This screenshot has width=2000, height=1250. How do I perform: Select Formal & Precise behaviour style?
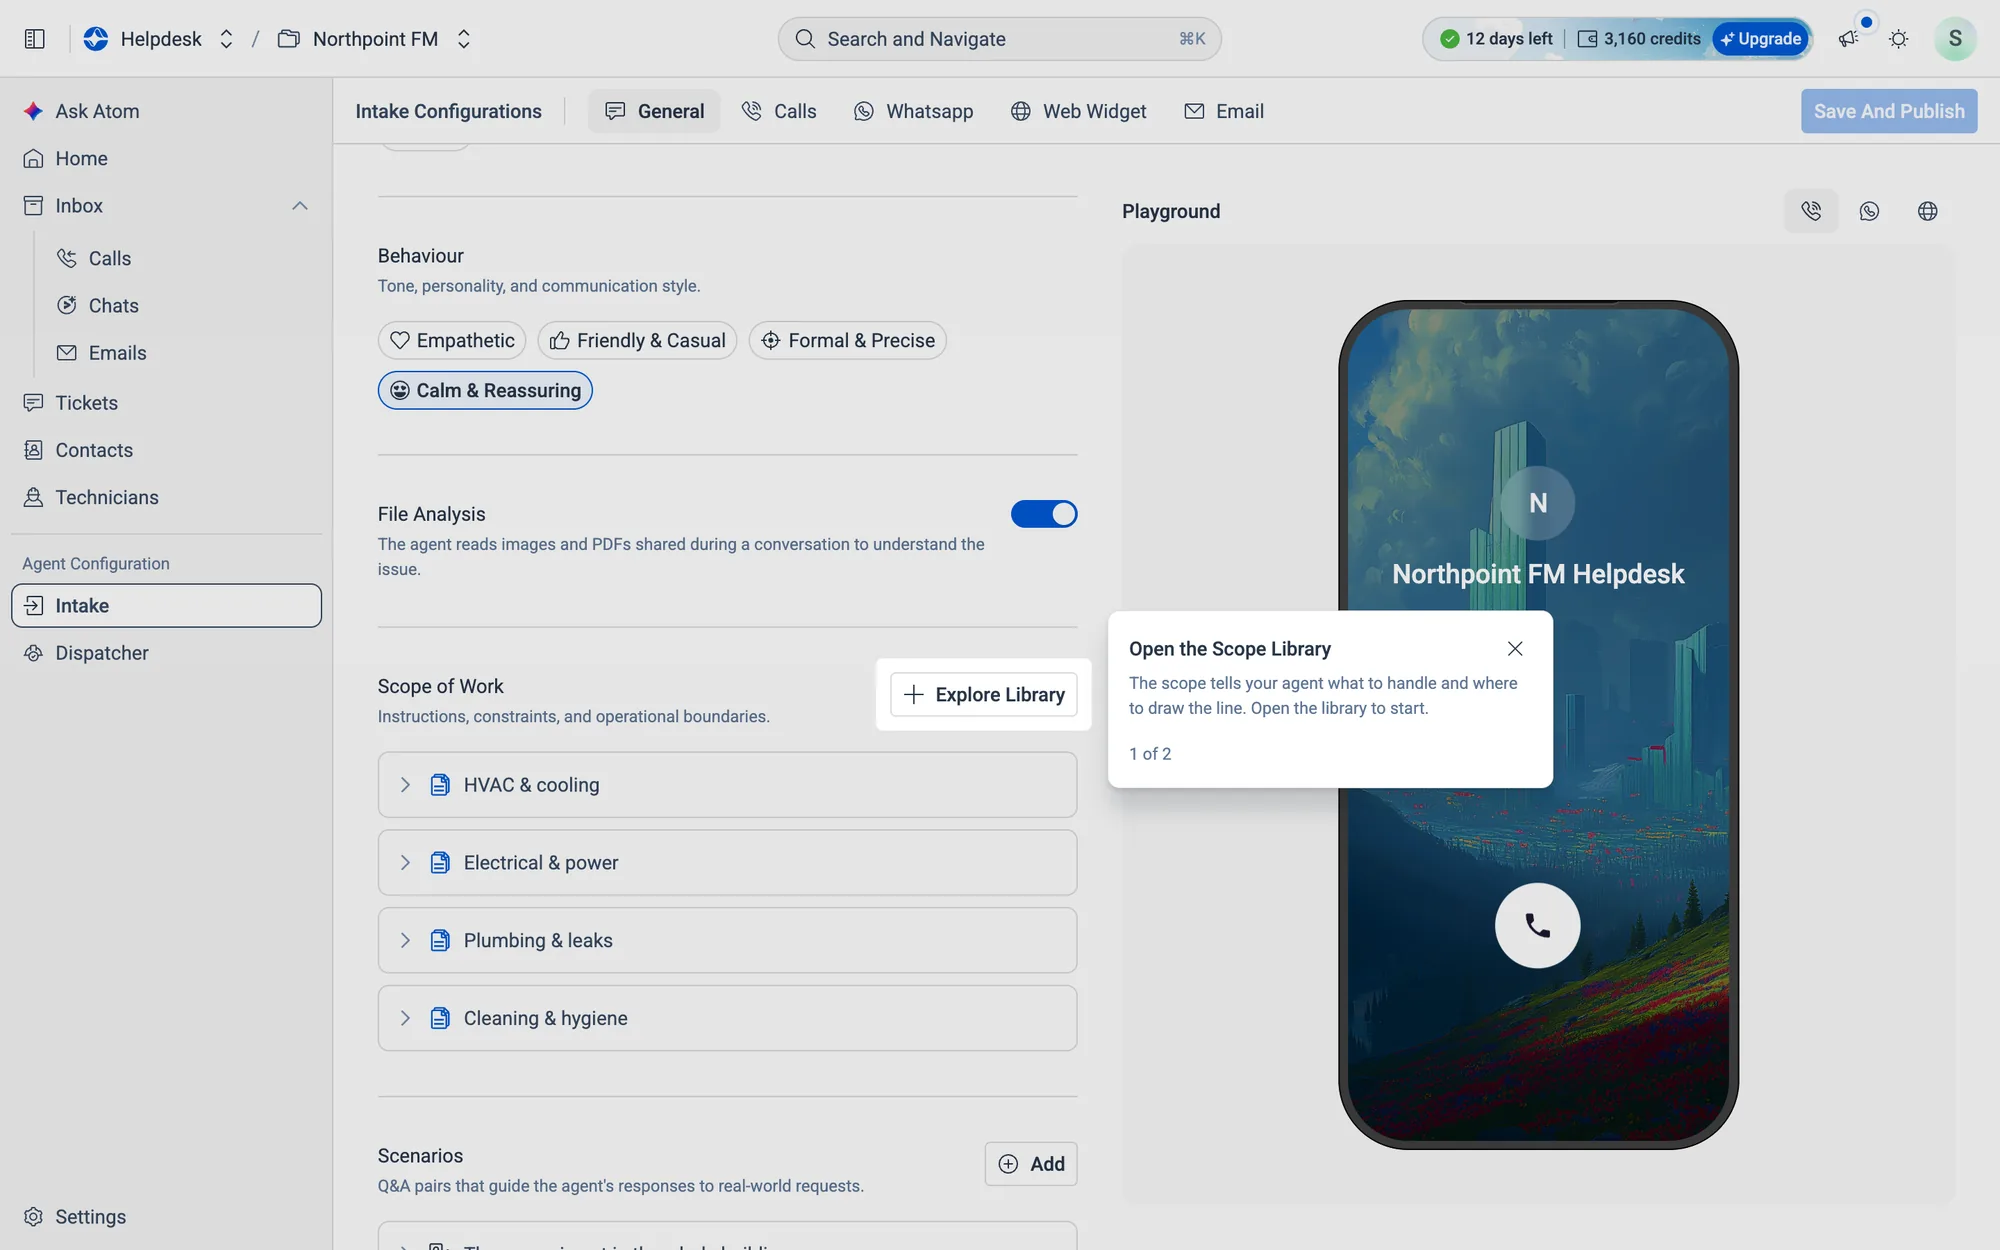click(x=848, y=340)
